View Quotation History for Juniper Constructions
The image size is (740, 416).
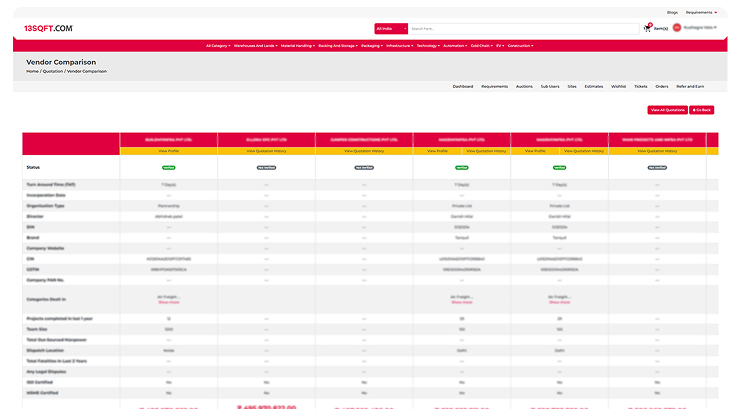(364, 151)
